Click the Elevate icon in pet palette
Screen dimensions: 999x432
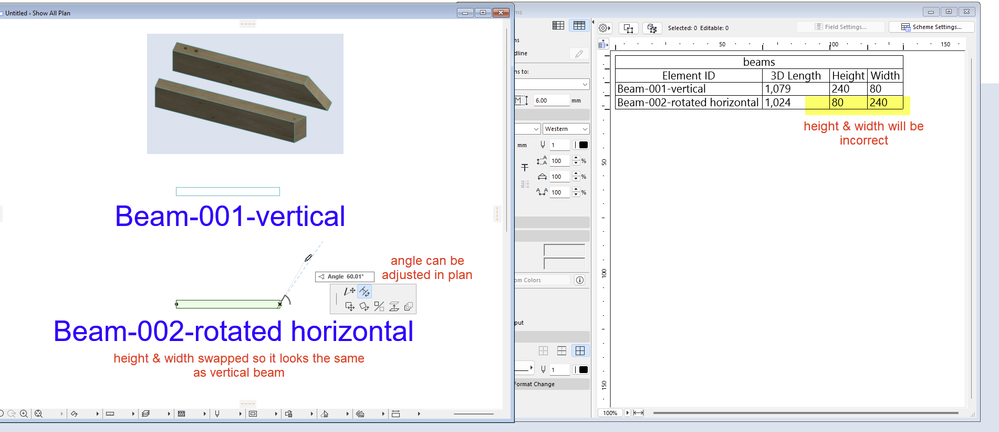click(394, 306)
